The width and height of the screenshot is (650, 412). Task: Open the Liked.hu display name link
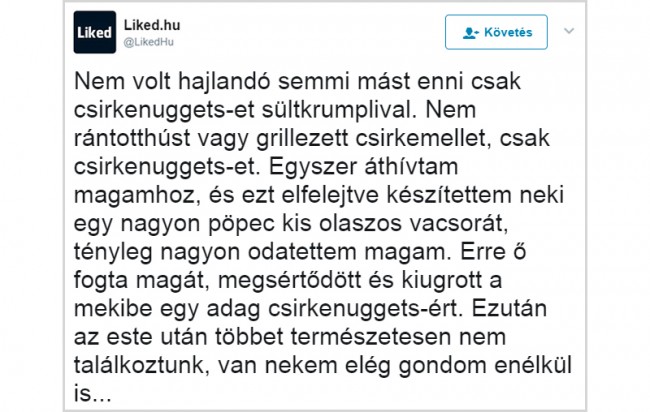pos(152,25)
